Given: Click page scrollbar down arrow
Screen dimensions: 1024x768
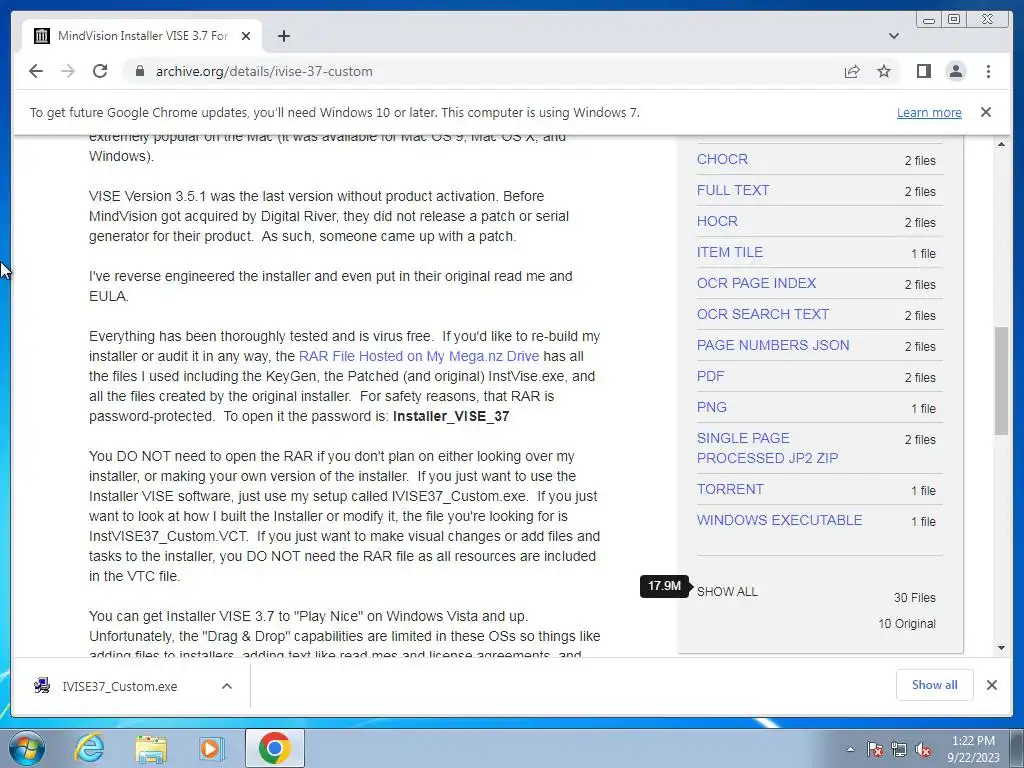Looking at the screenshot, I should (1001, 648).
